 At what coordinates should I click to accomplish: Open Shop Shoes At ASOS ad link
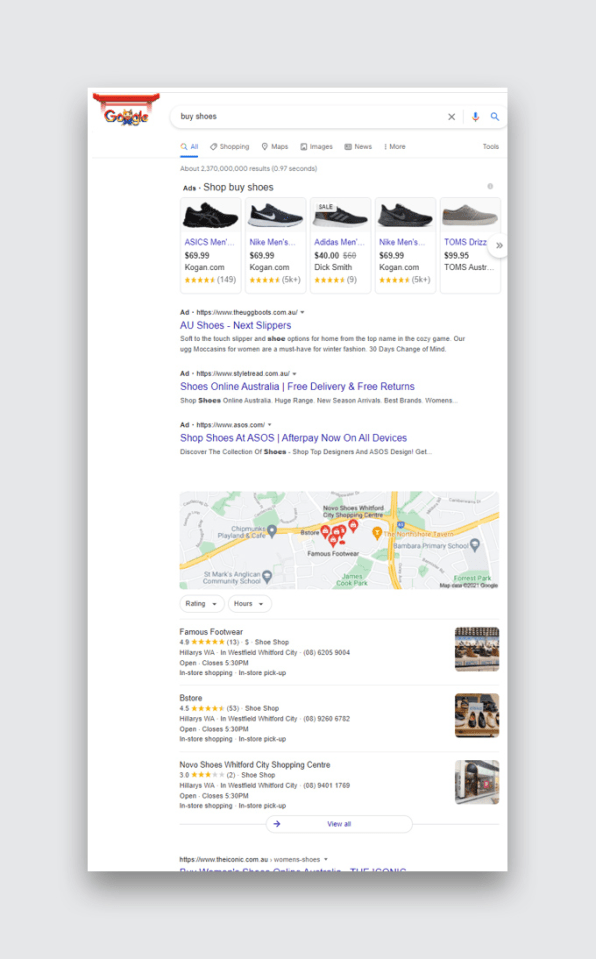tap(294, 438)
